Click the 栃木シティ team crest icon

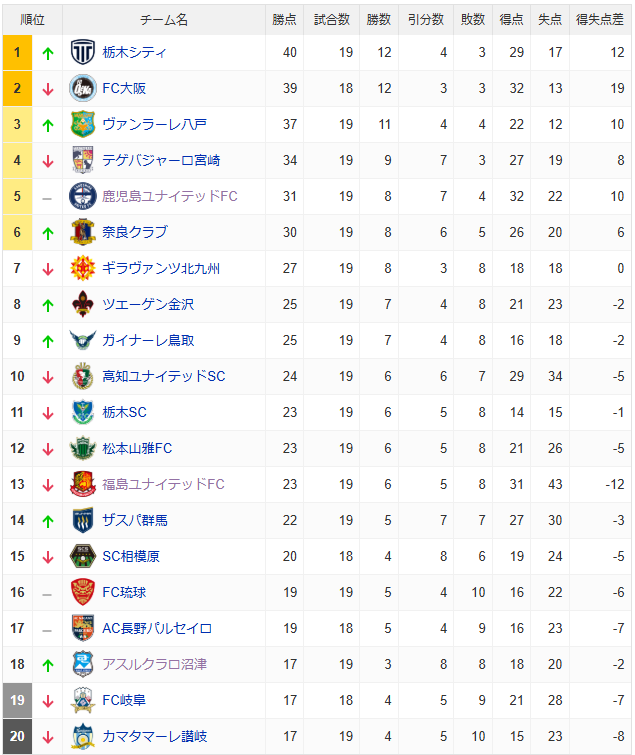coord(83,52)
